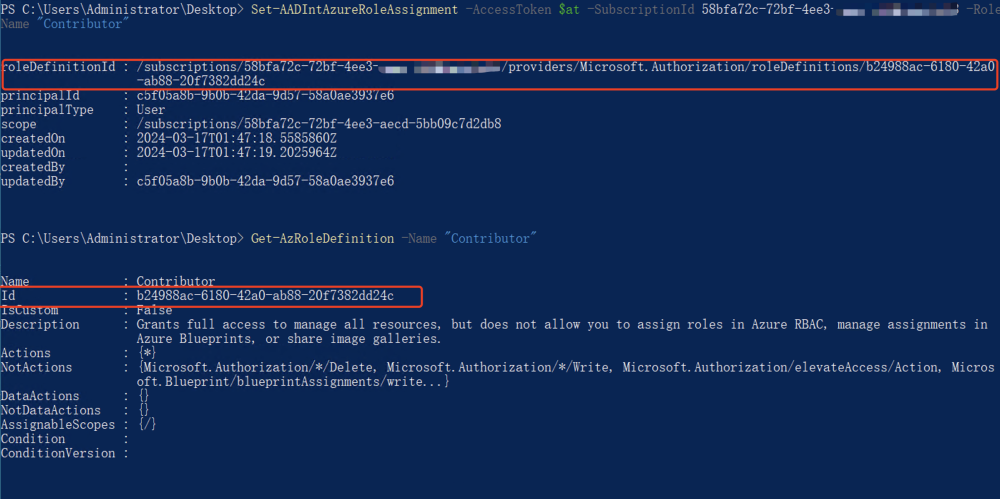Click the Id value b24988ac-6180-42a0-ab88-20f7382dd24c
This screenshot has width=1000, height=499.
[x=265, y=295]
